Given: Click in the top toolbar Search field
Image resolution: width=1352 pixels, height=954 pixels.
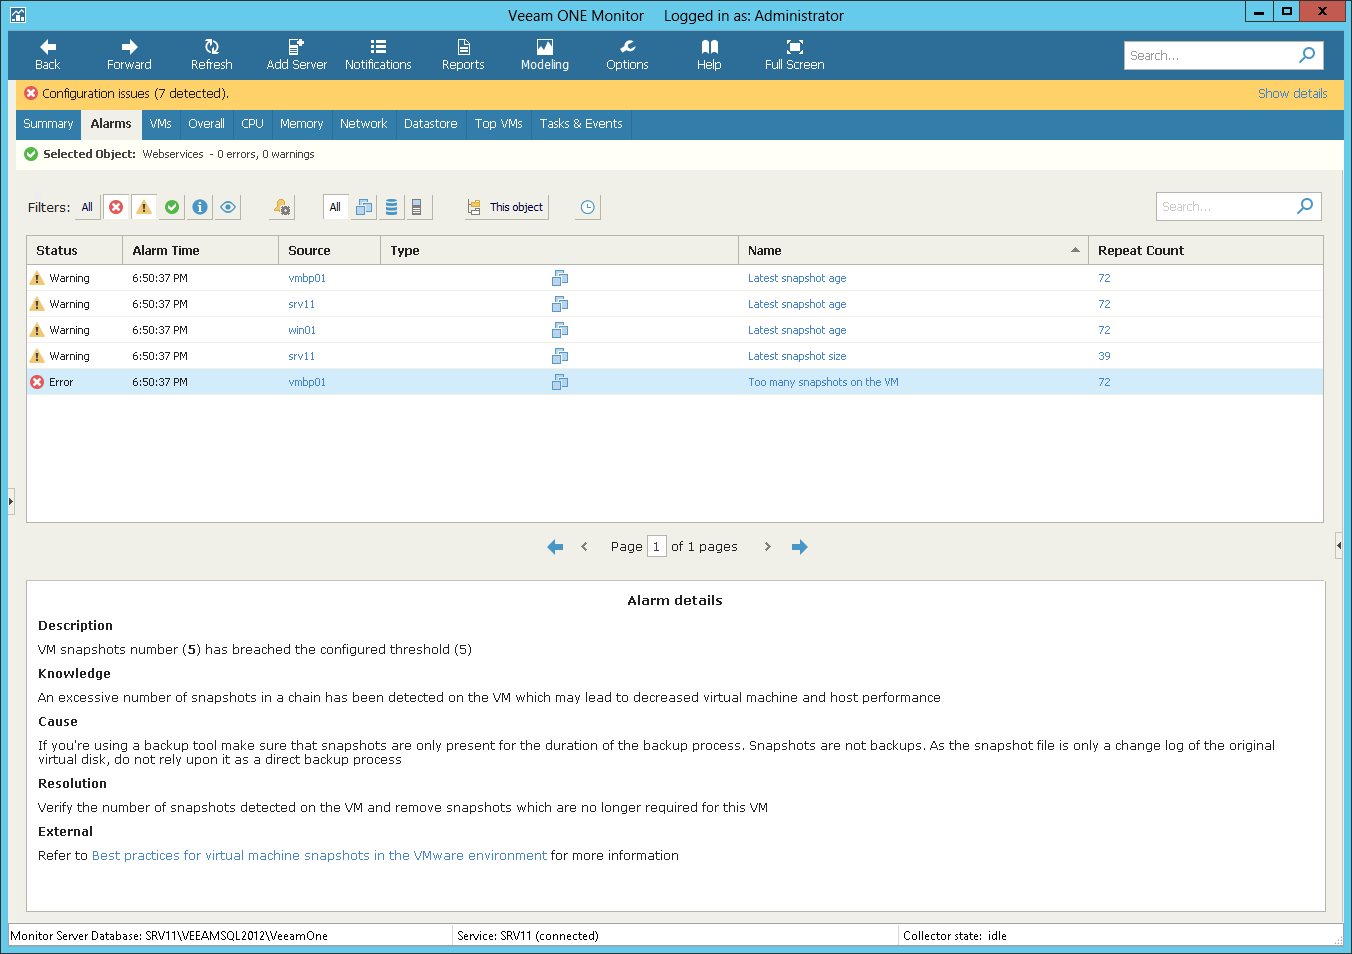Looking at the screenshot, I should 1210,55.
